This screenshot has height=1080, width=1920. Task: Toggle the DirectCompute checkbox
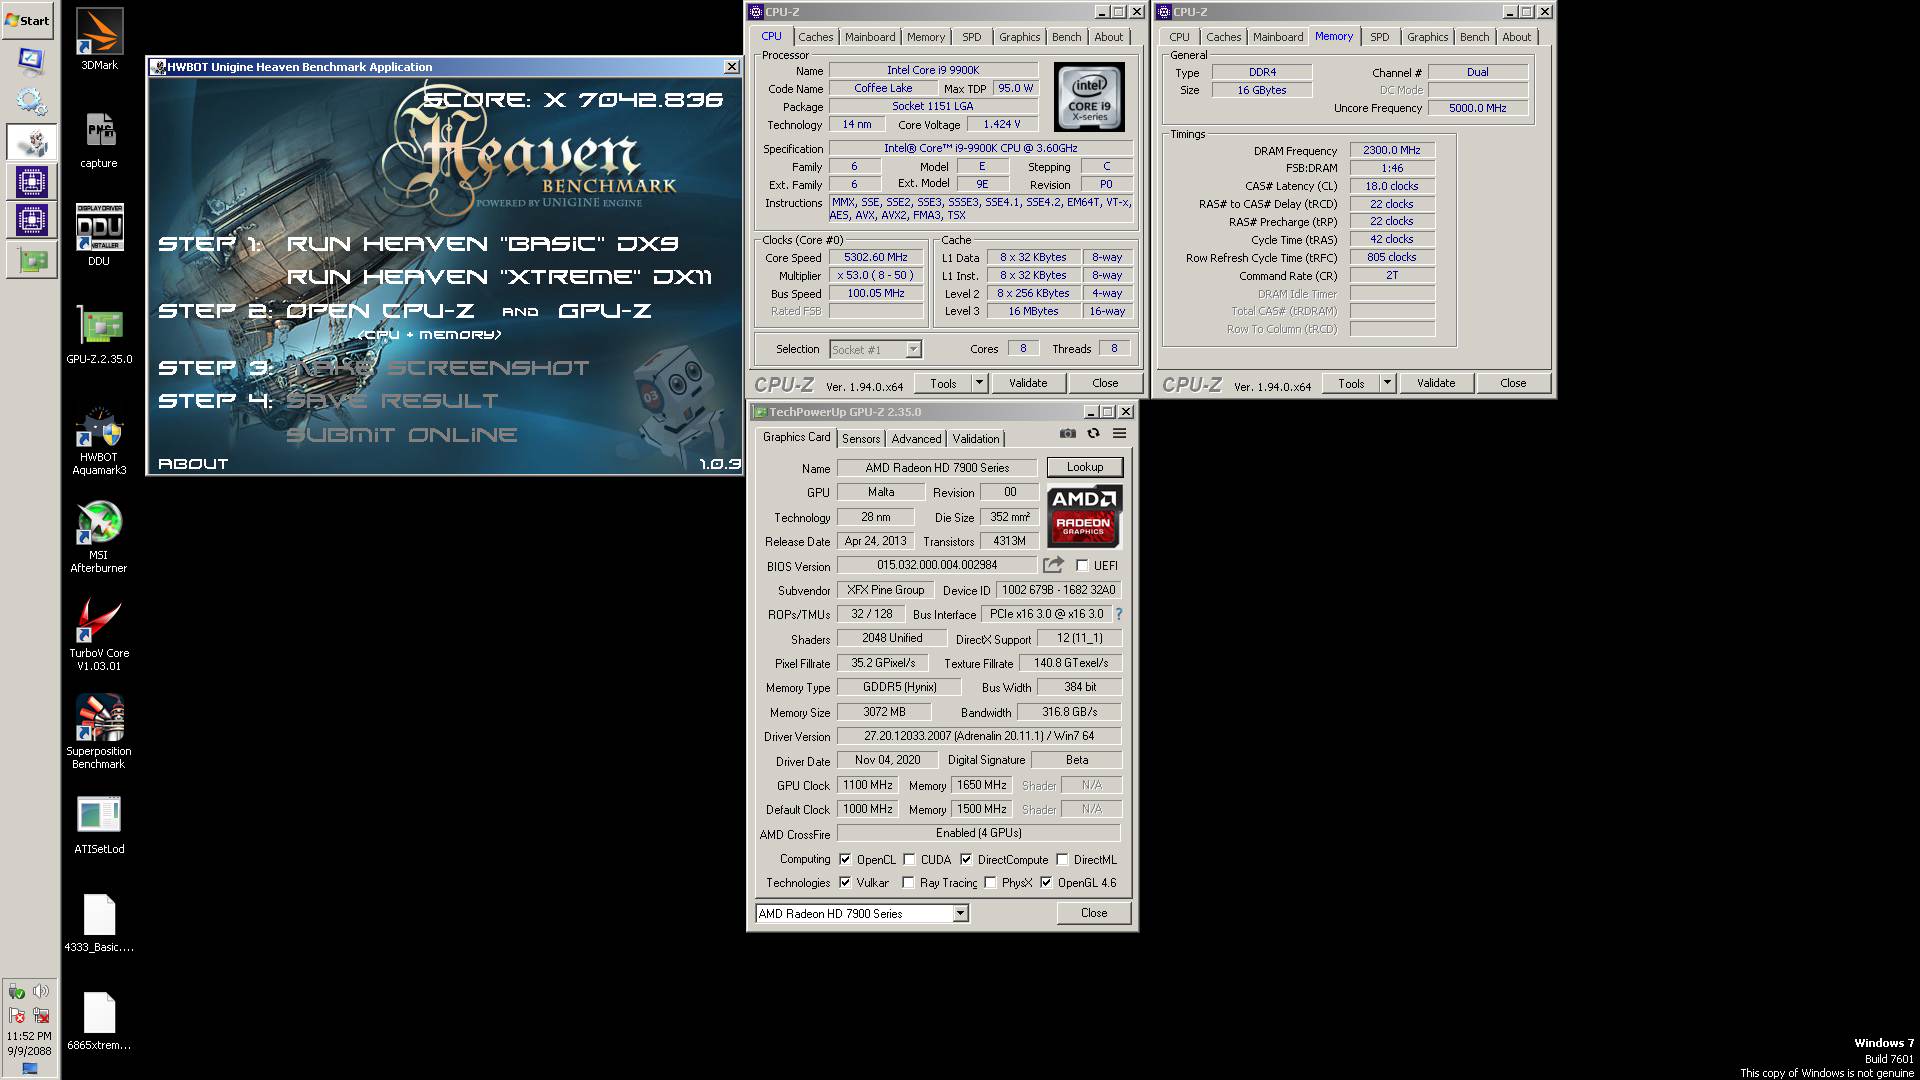point(966,859)
